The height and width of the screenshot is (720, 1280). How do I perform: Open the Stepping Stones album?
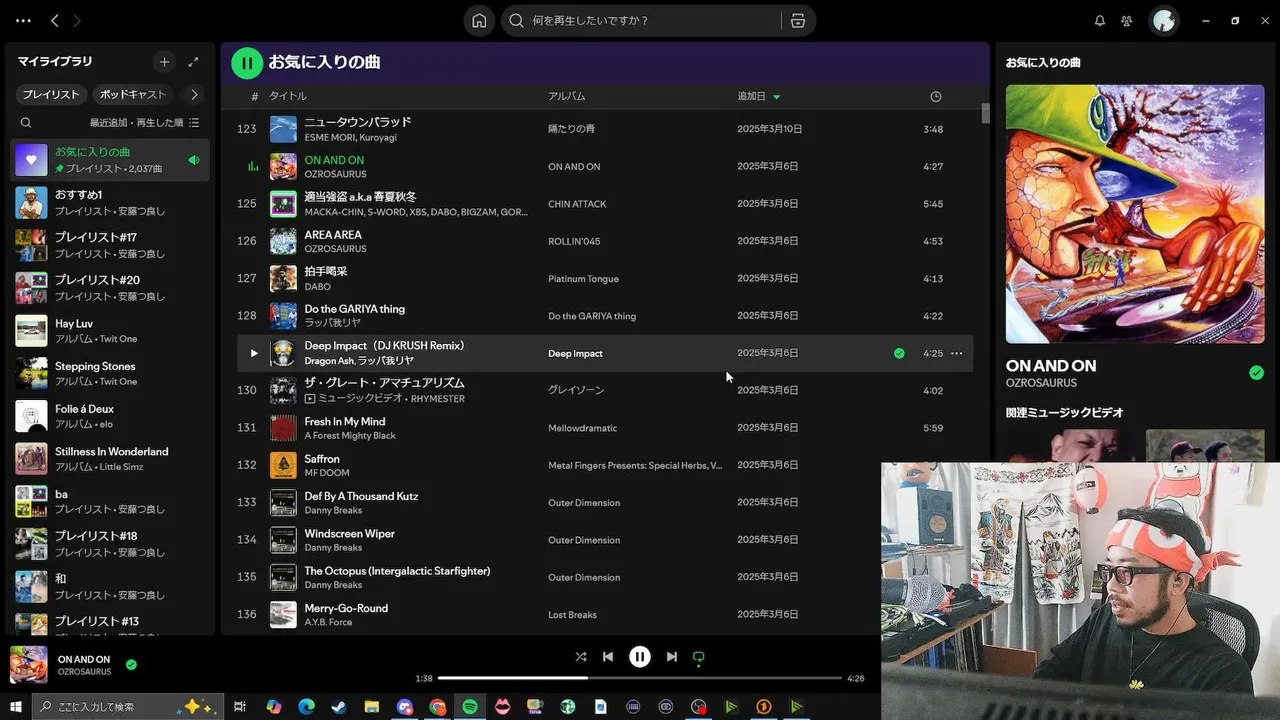click(110, 374)
